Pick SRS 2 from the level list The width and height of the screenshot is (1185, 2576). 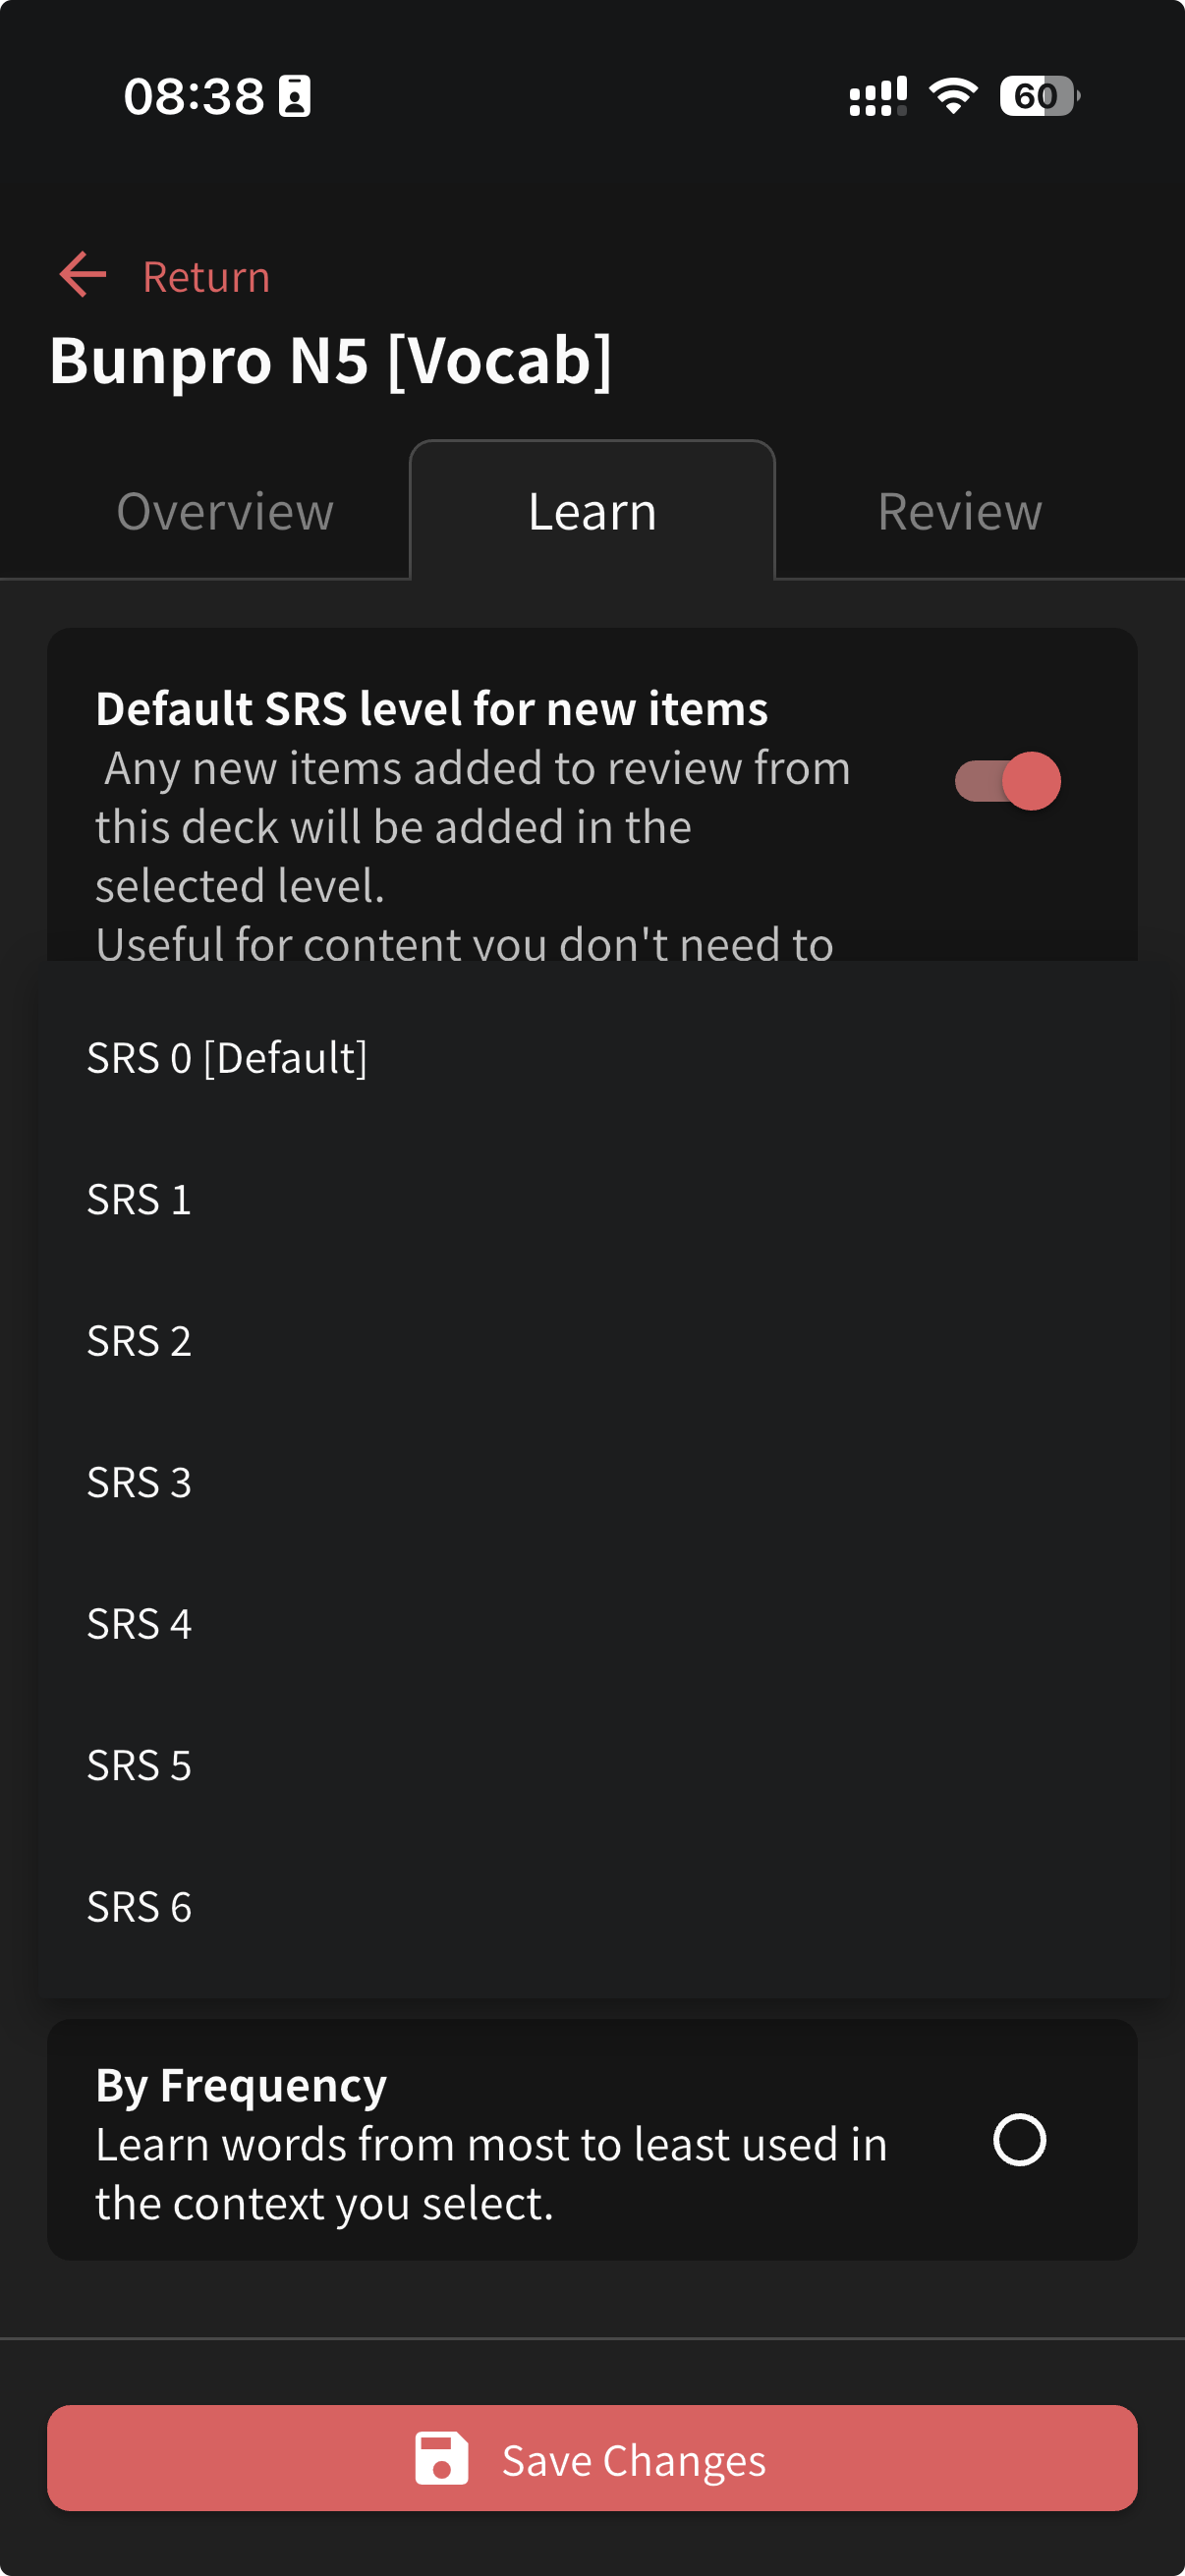coord(139,1341)
